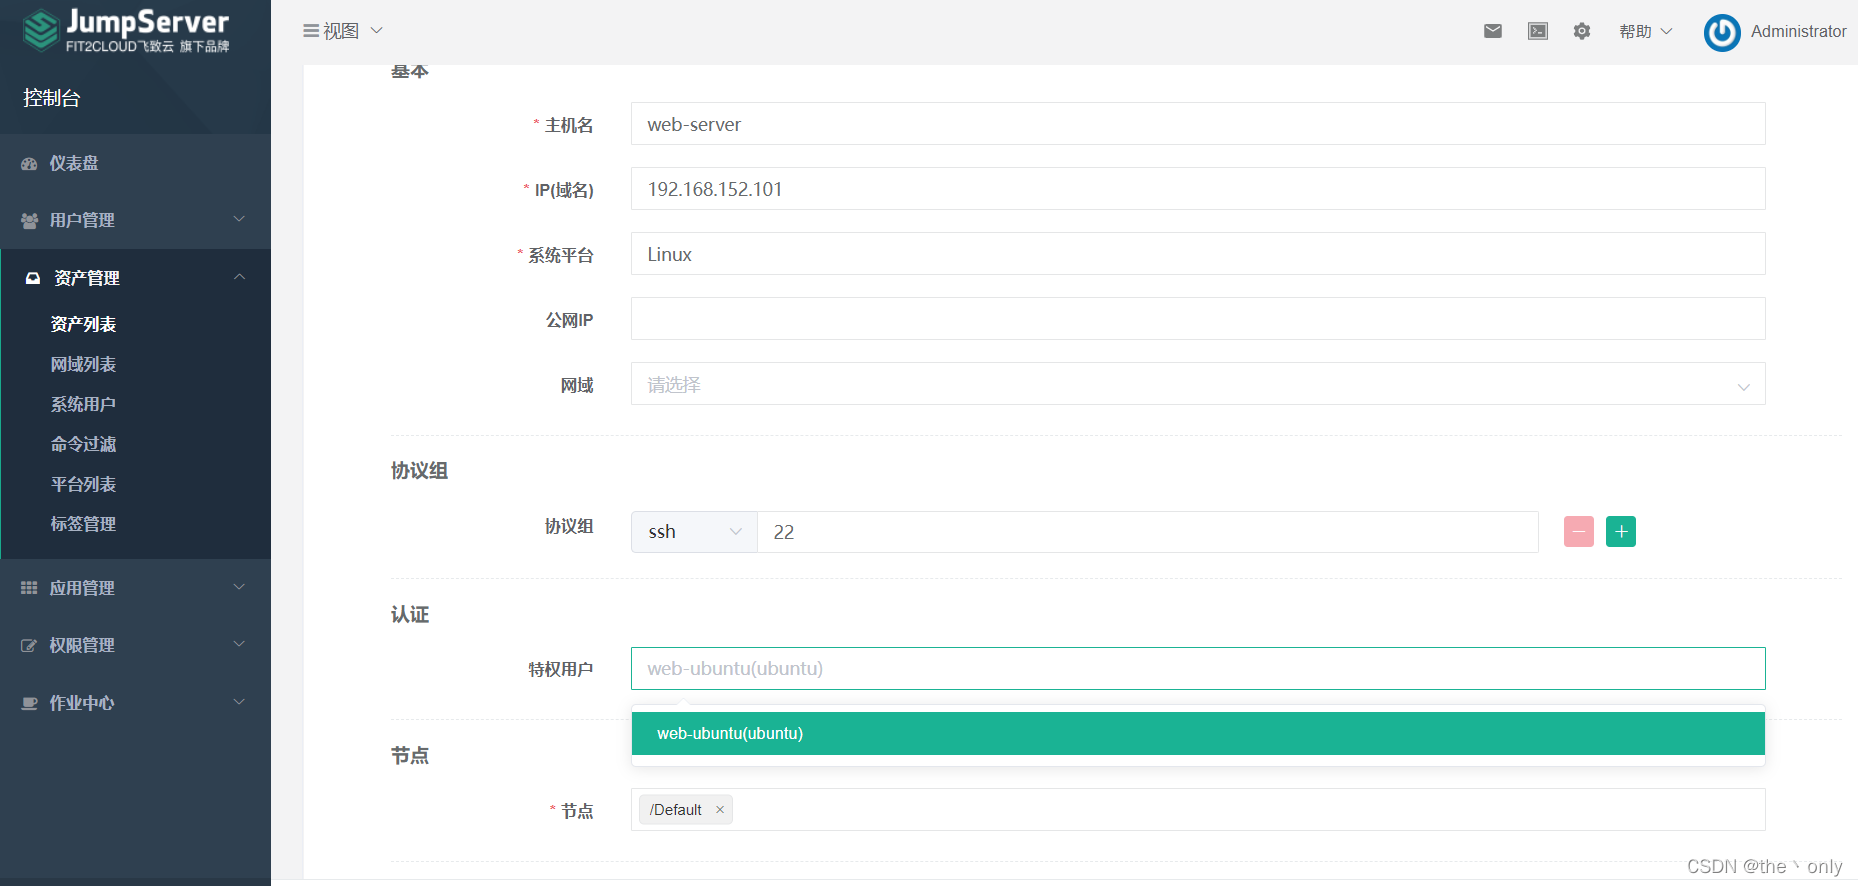This screenshot has width=1858, height=886.
Task: Expand the 作业中心 menu
Action: click(135, 702)
